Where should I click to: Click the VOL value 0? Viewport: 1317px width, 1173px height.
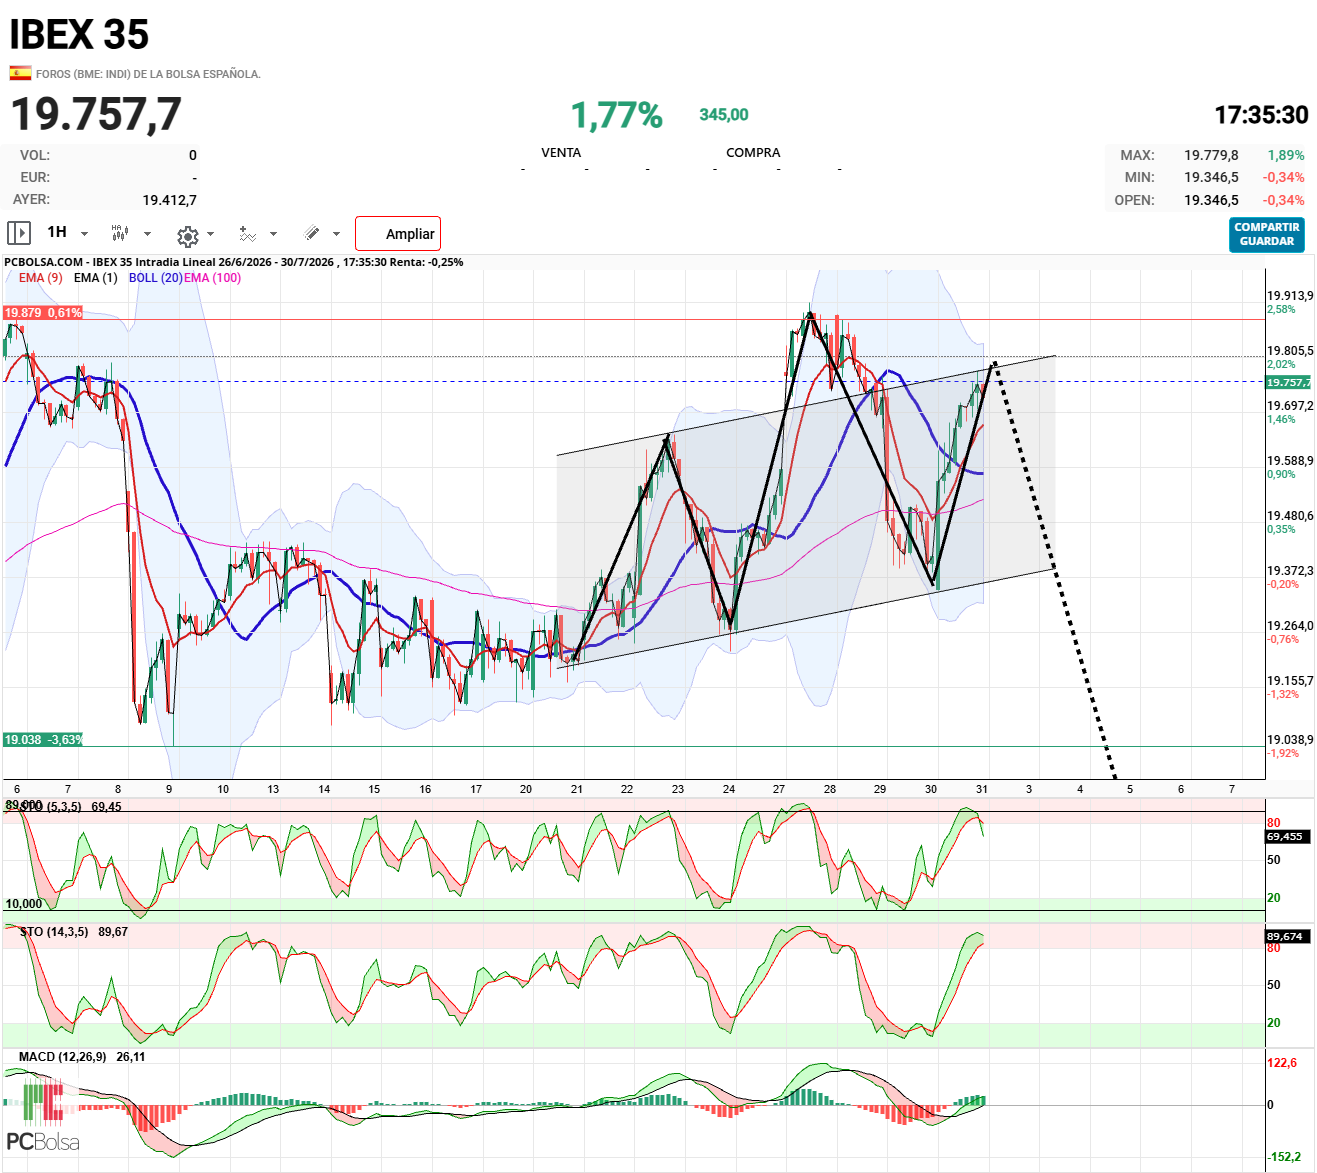[193, 155]
